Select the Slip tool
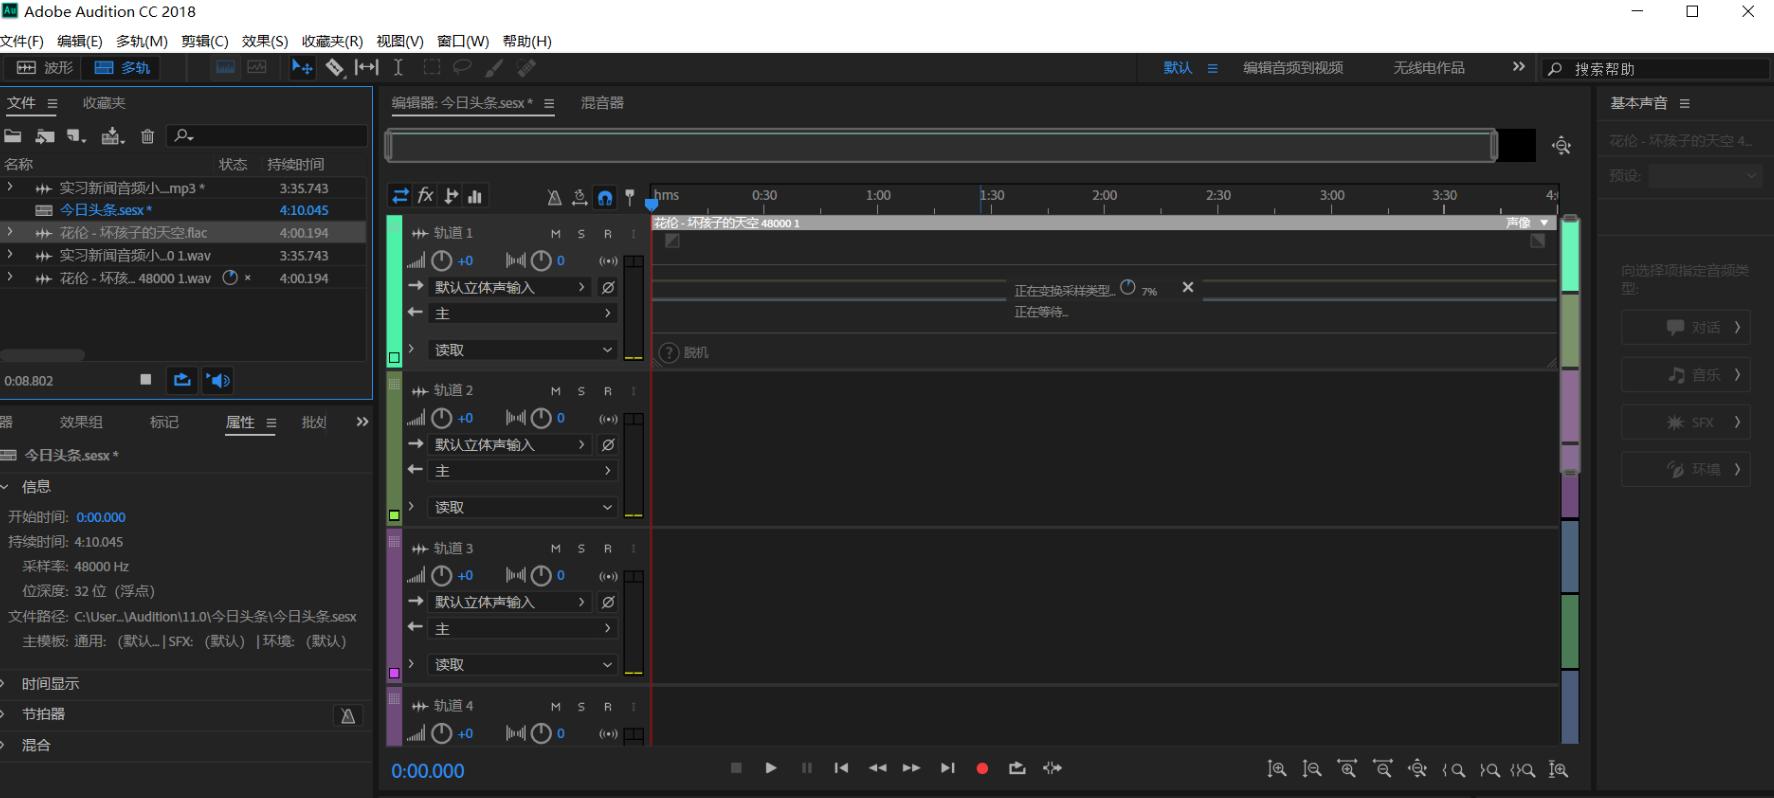Image resolution: width=1774 pixels, height=798 pixels. pos(367,67)
